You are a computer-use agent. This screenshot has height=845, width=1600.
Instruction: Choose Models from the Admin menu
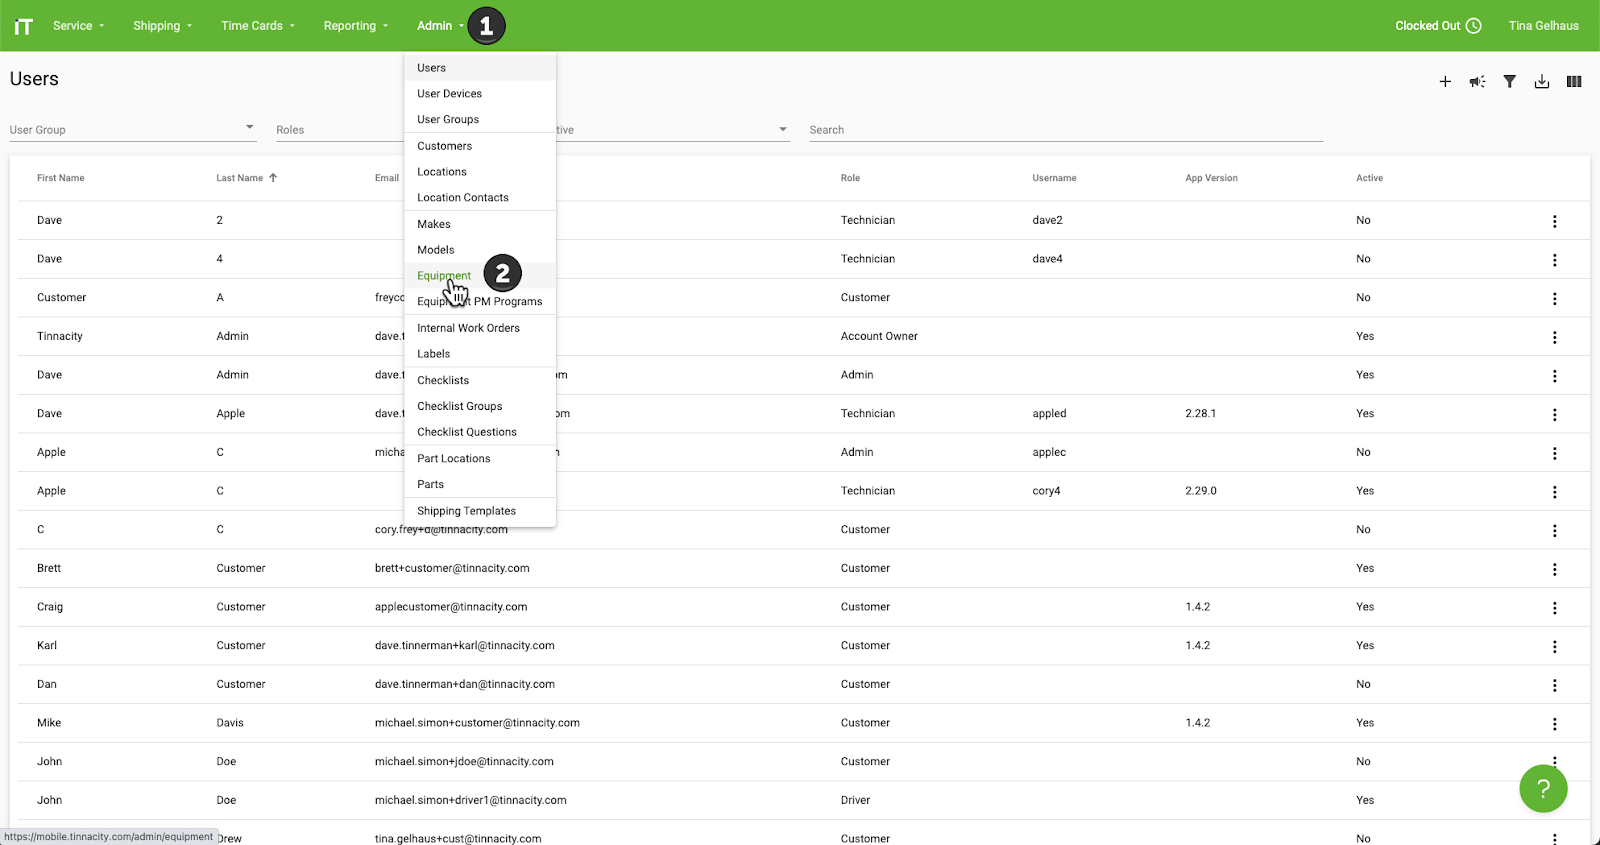[x=480, y=250]
